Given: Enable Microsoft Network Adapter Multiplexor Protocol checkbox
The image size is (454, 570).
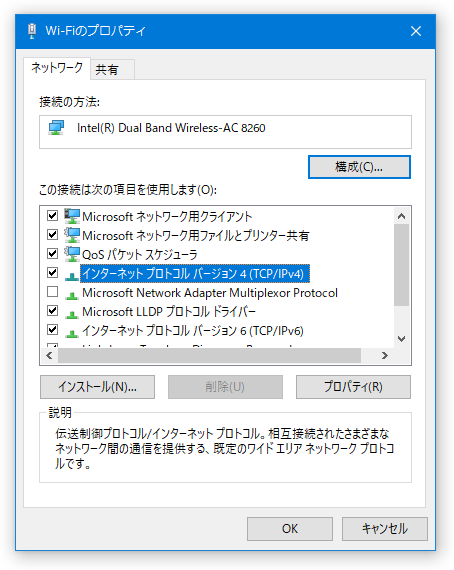Looking at the screenshot, I should [x=52, y=292].
